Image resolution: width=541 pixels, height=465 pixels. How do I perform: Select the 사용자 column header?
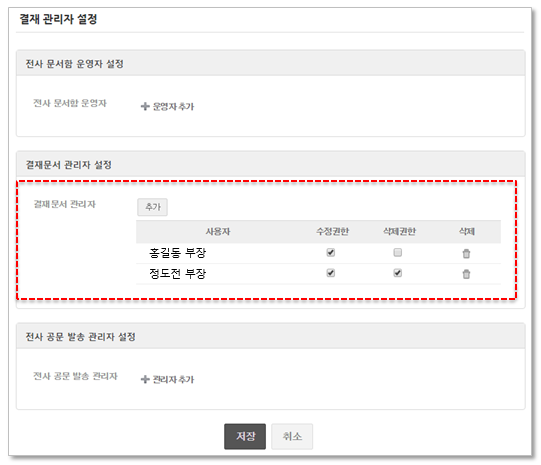tap(218, 231)
